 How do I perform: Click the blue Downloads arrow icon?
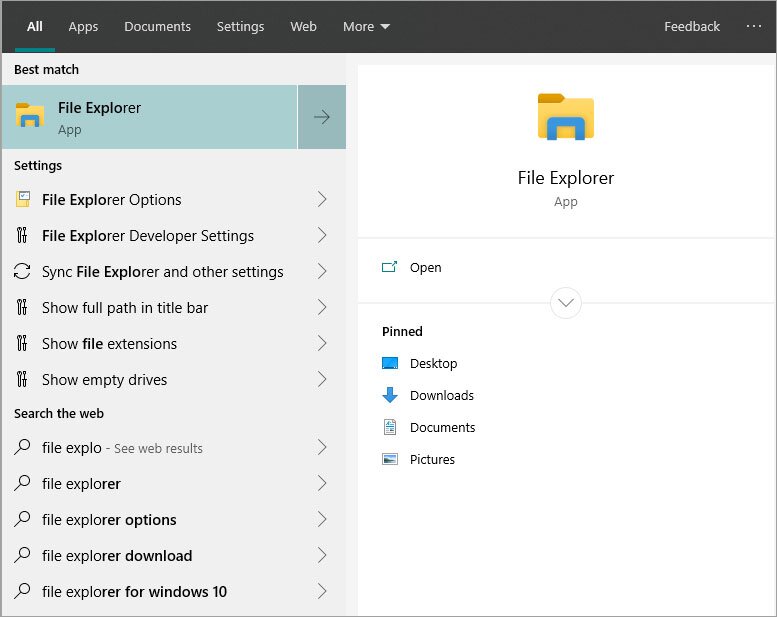(x=390, y=396)
